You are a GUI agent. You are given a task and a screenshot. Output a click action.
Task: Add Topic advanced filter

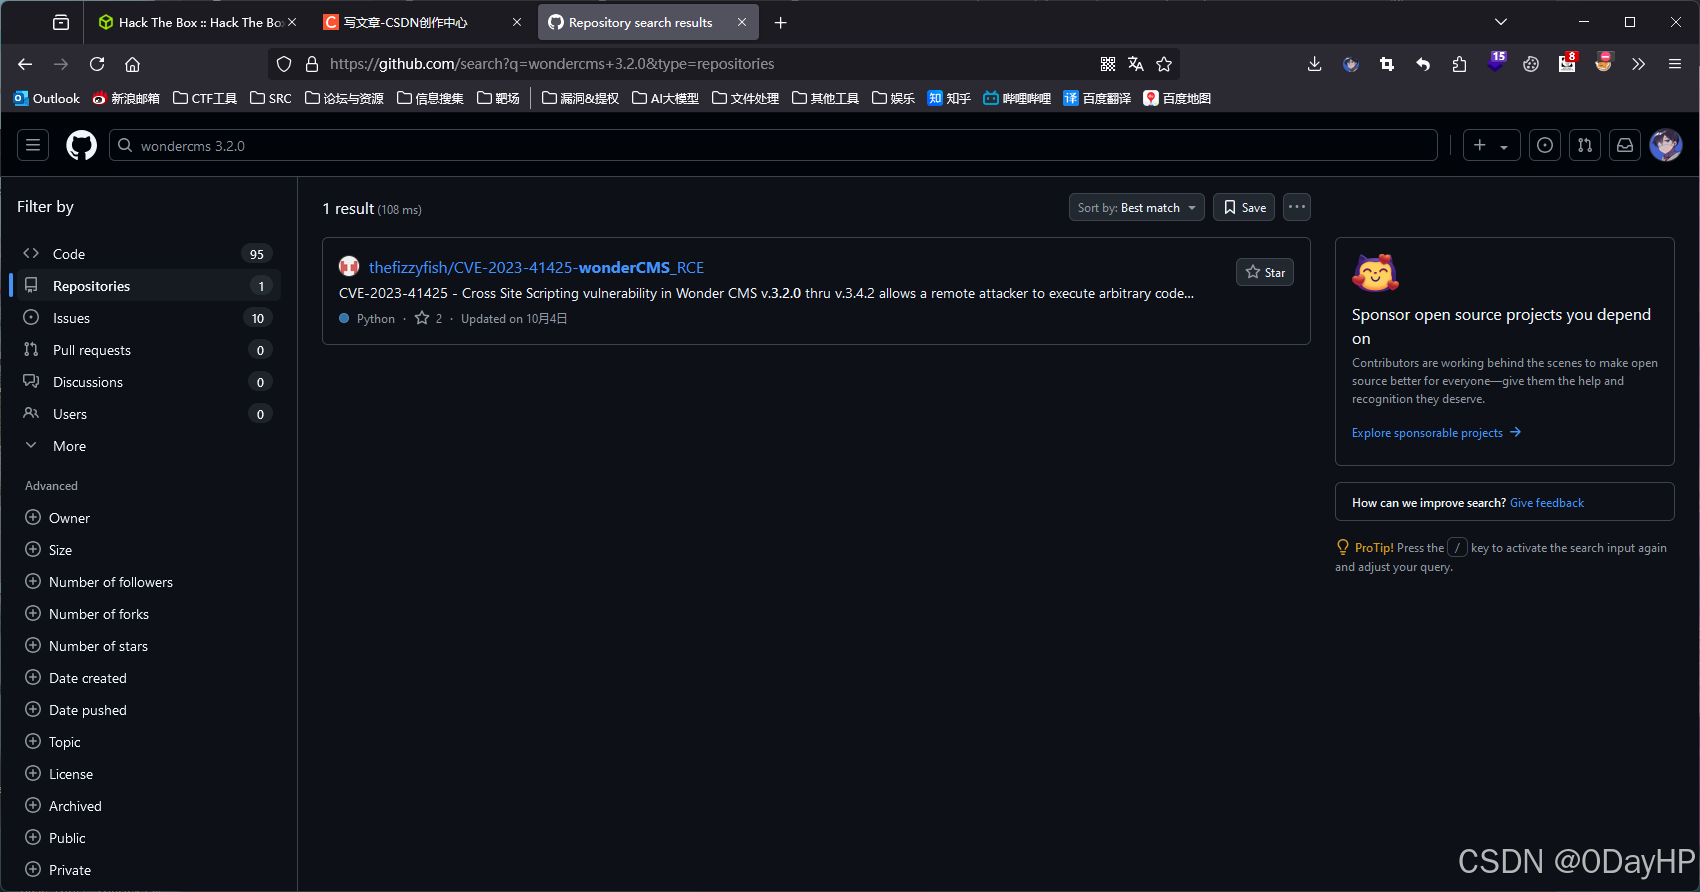(53, 742)
